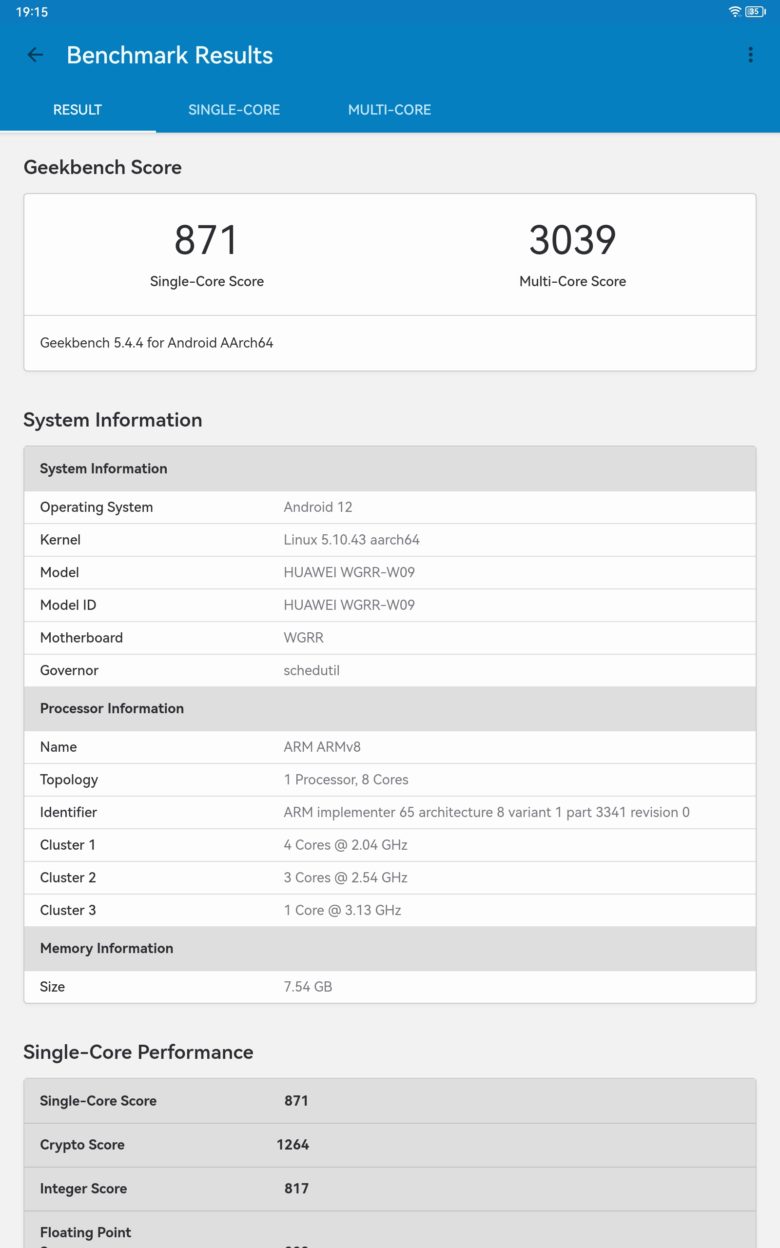Tap the 19:15 clock in status bar

coord(32,12)
